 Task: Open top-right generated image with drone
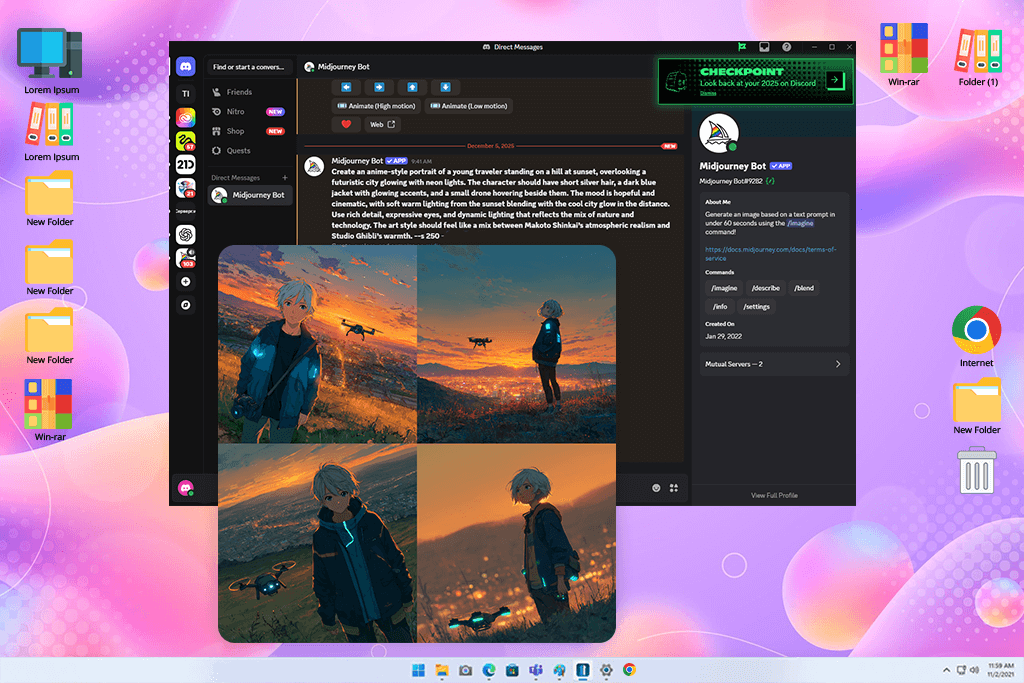pyautogui.click(x=517, y=344)
